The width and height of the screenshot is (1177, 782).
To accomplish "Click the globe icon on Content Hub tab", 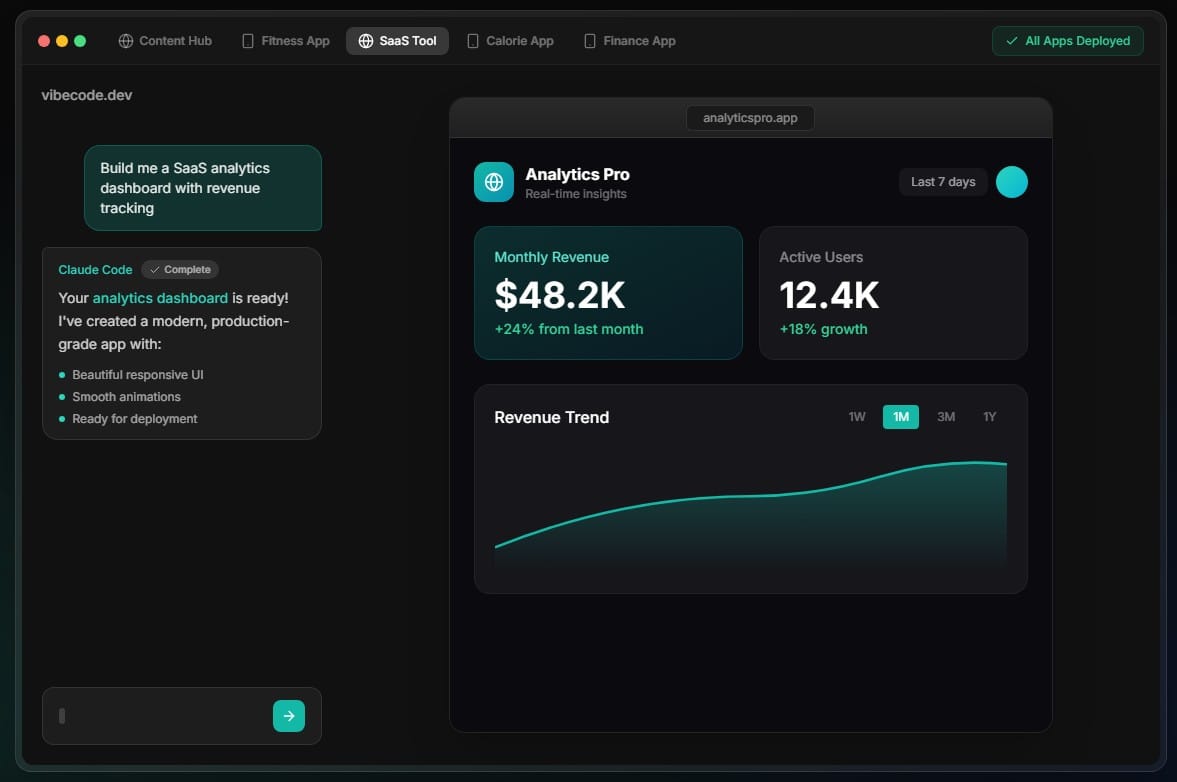I will click(126, 41).
